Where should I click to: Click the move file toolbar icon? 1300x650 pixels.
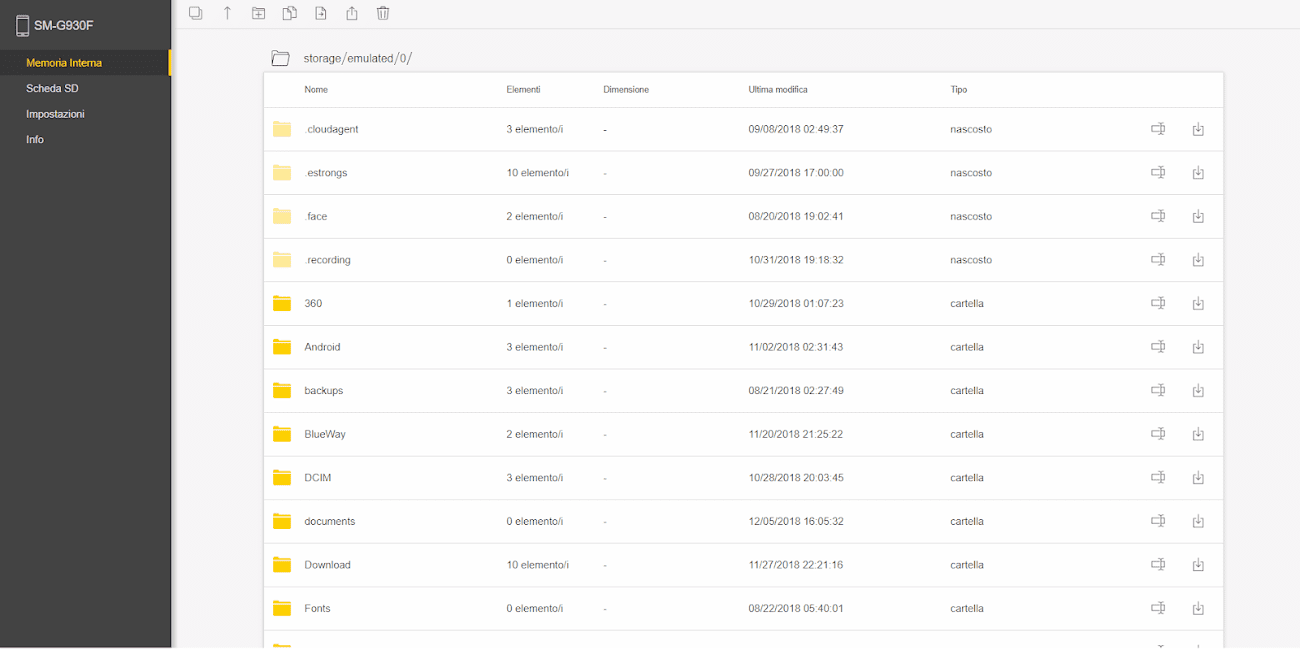(320, 13)
